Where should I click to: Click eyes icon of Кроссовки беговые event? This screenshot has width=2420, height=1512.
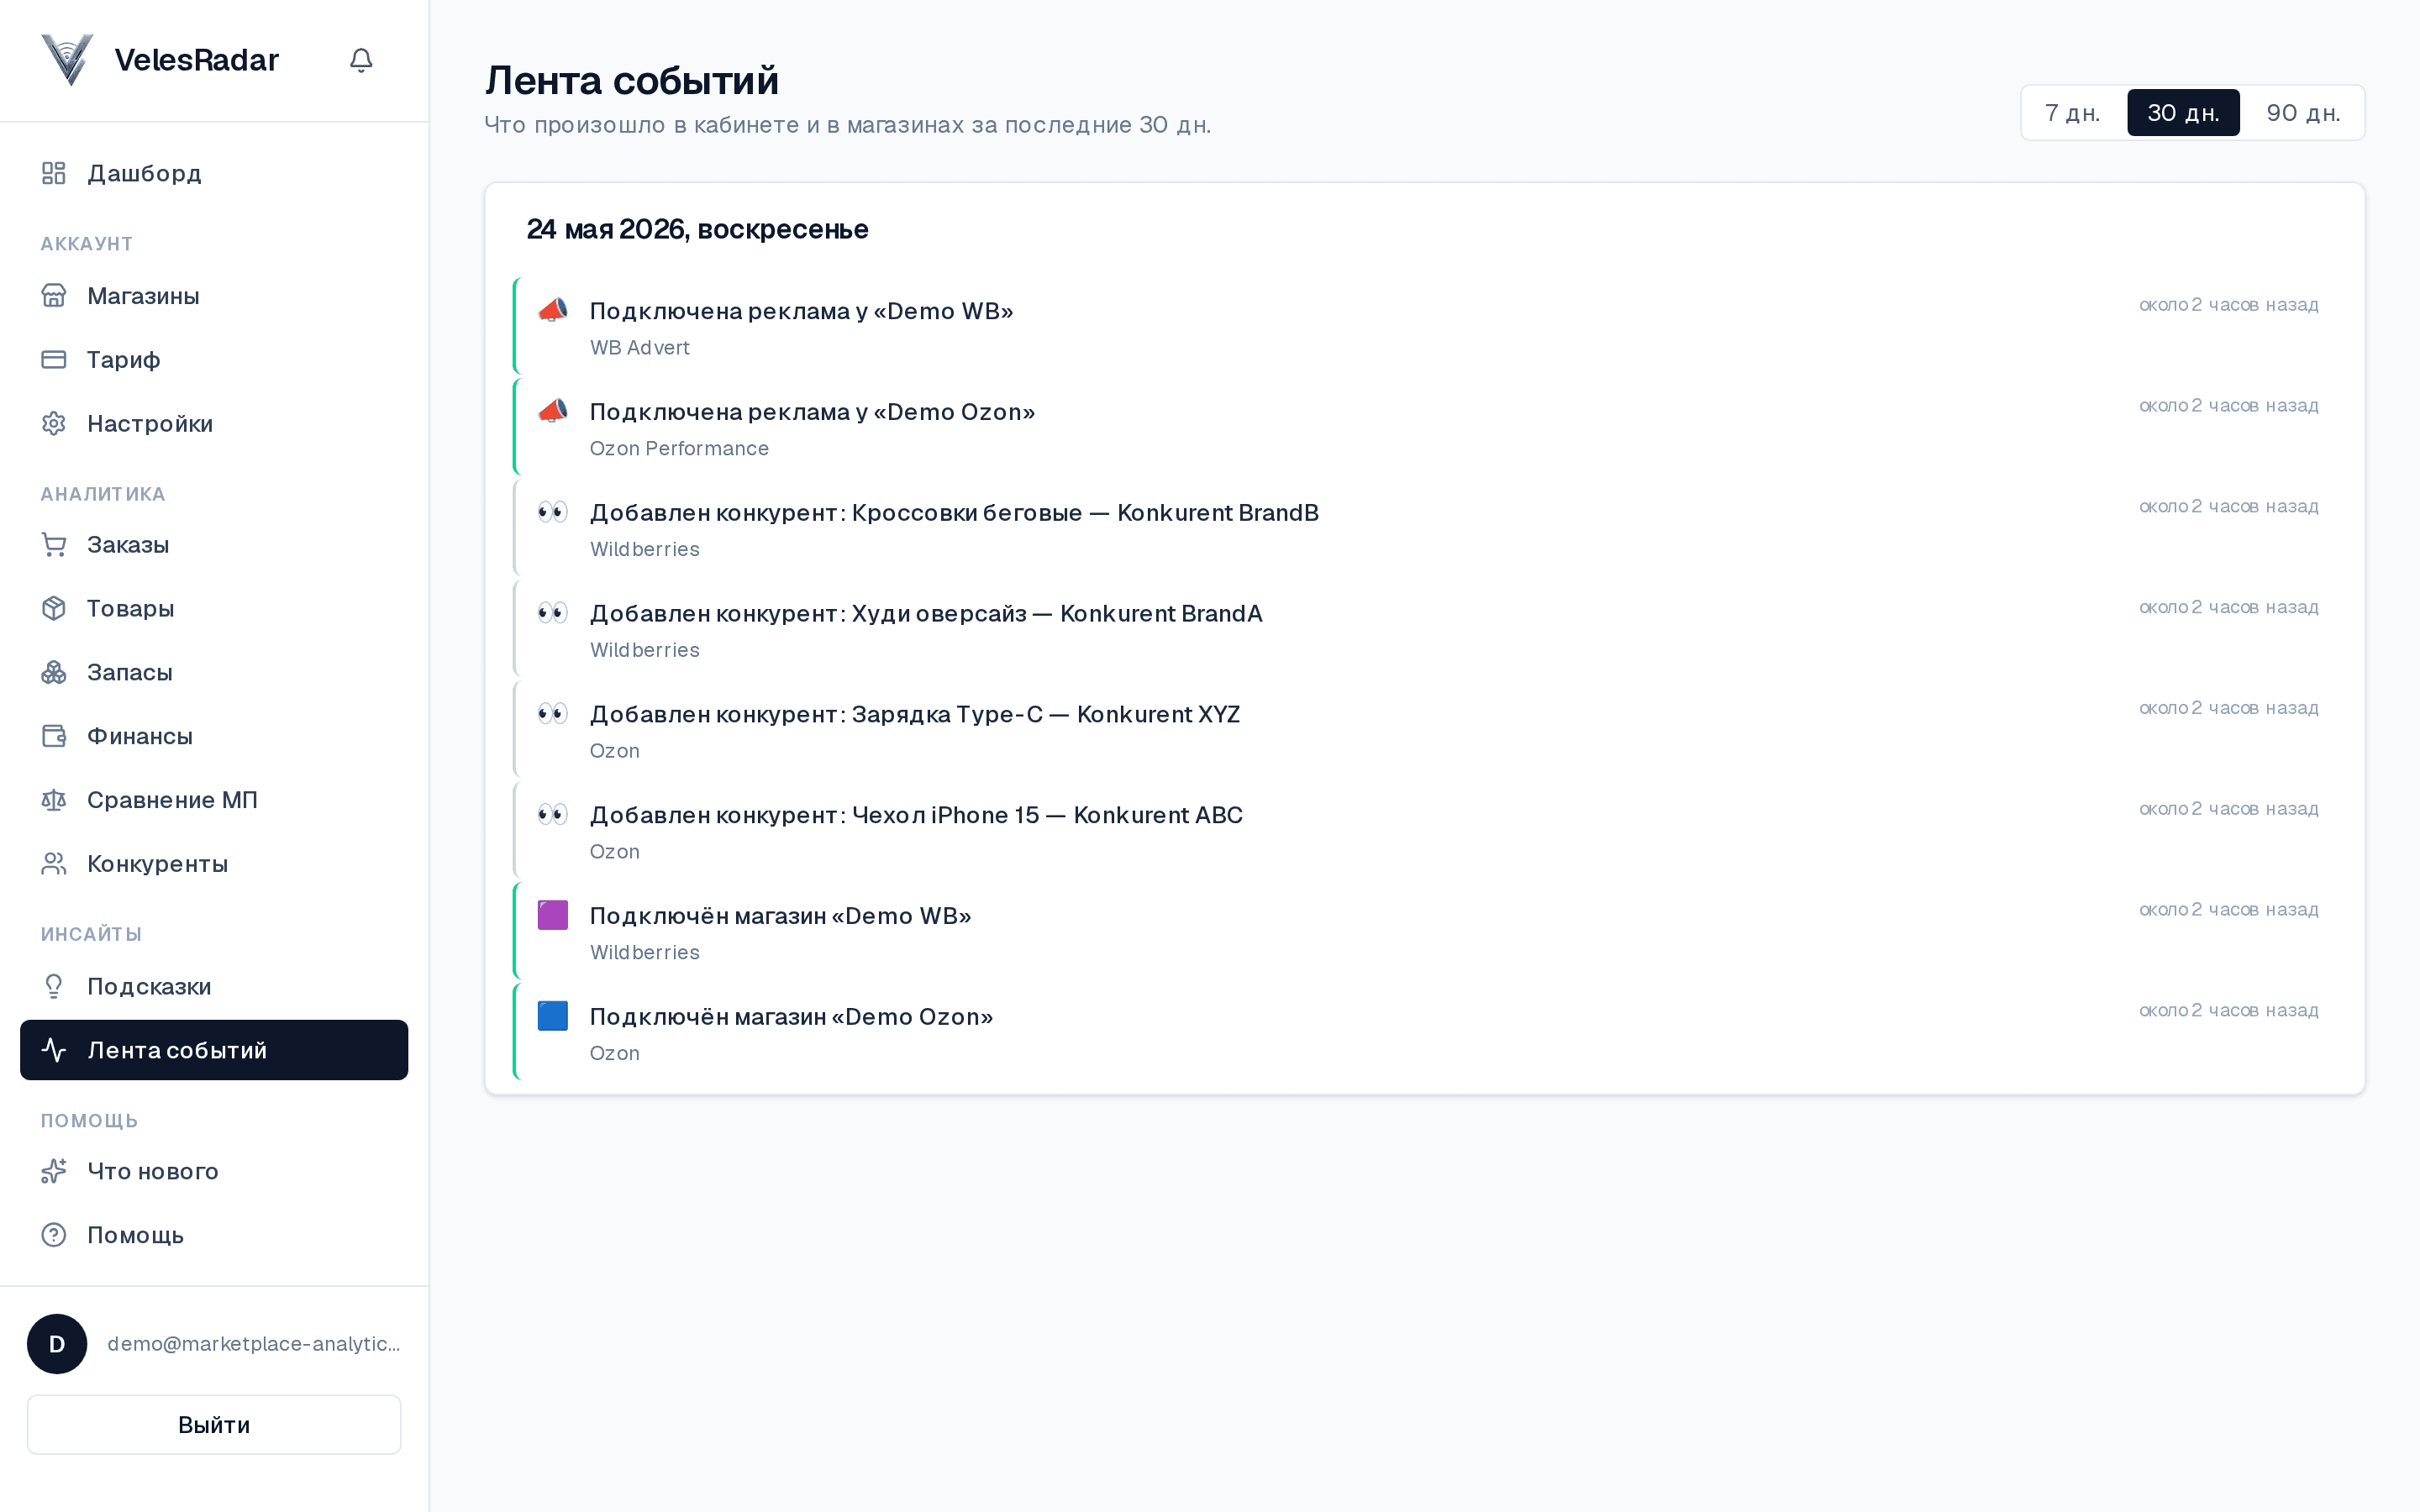(x=553, y=512)
